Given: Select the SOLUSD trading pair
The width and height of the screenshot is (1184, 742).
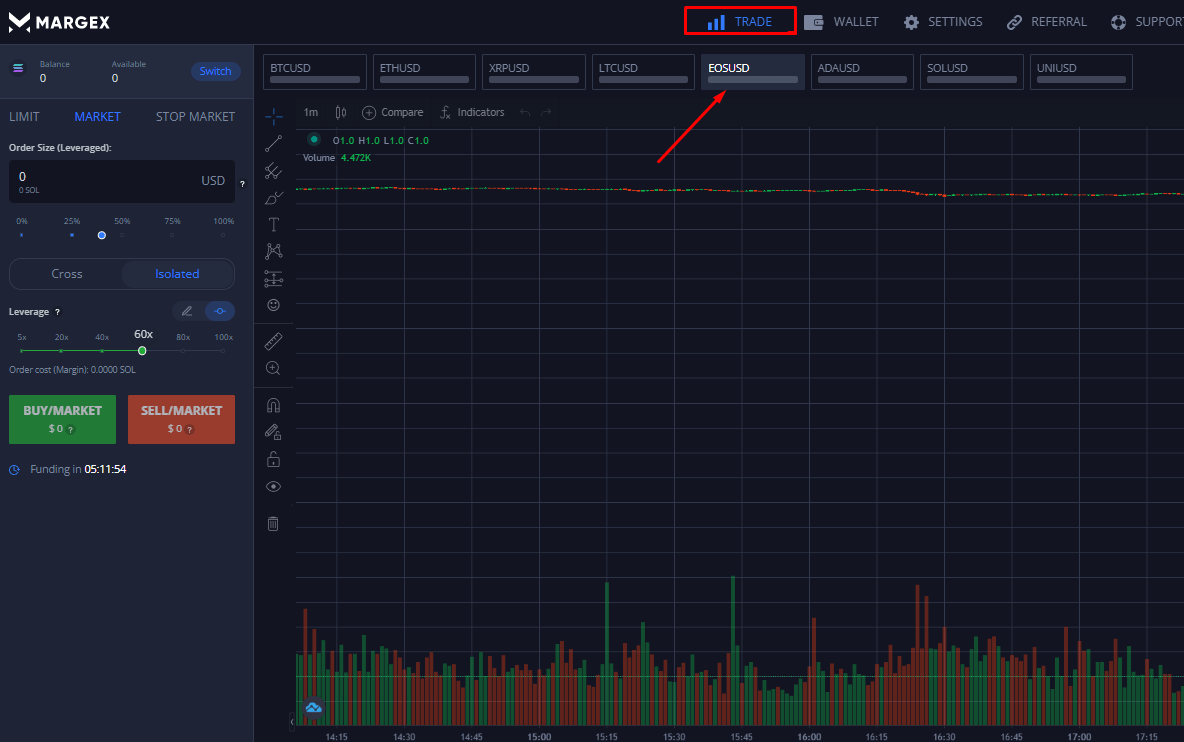Looking at the screenshot, I should tap(972, 72).
